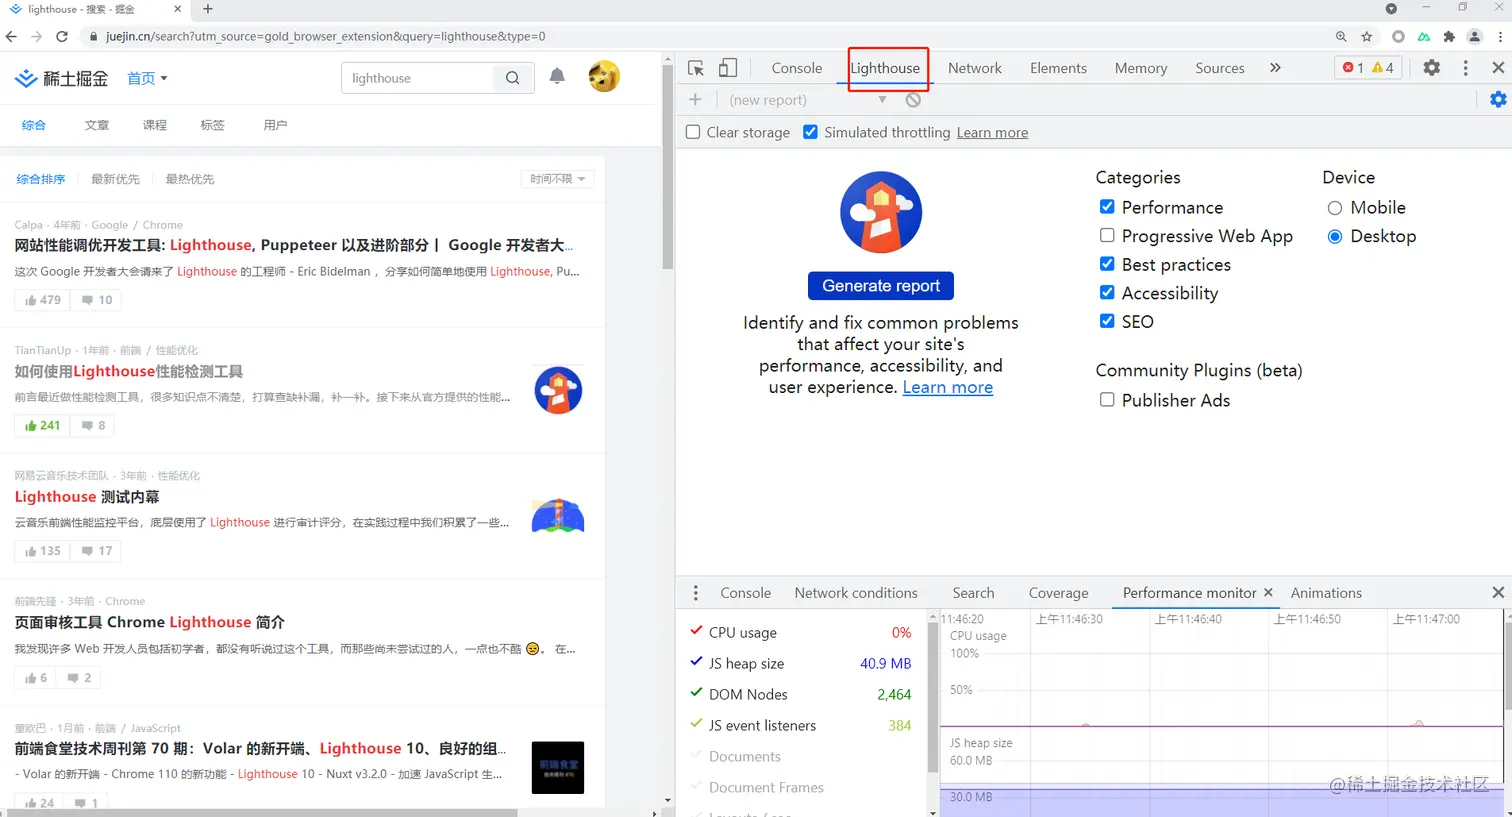1512x817 pixels.
Task: Open Chrome profile avatar icon
Action: (x=1474, y=37)
